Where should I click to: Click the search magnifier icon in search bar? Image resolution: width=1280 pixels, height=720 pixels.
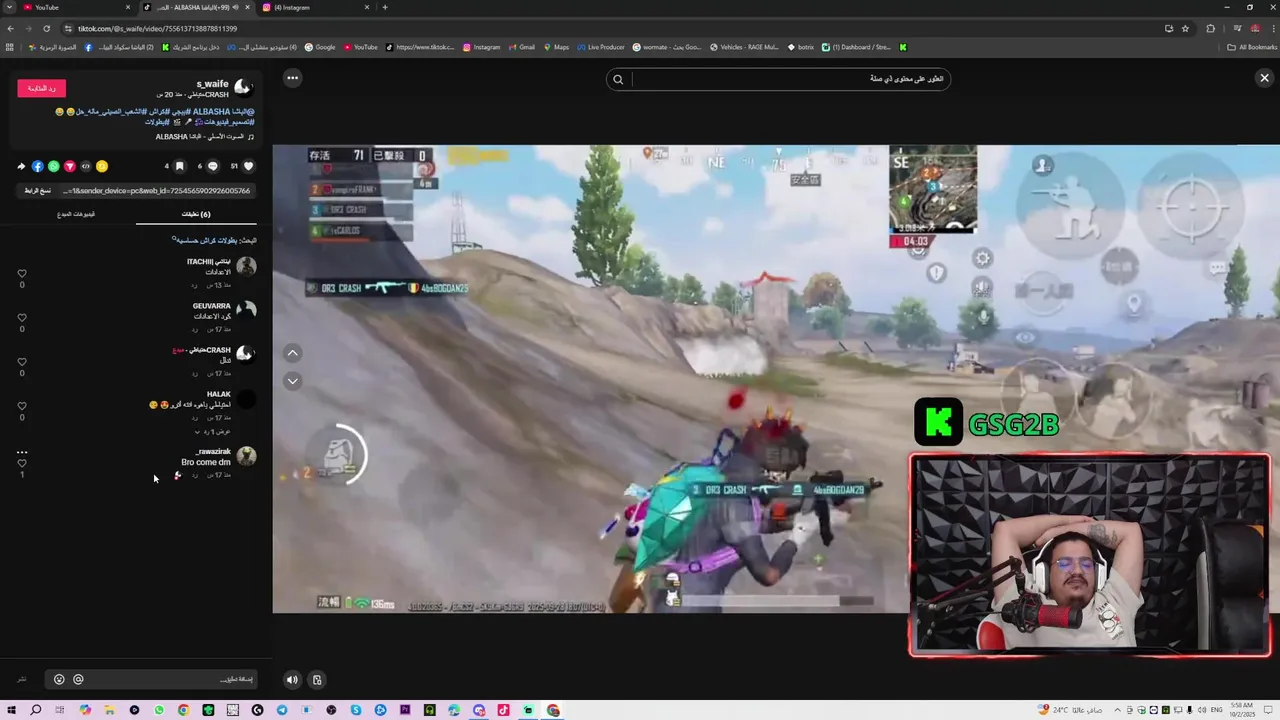tap(618, 79)
